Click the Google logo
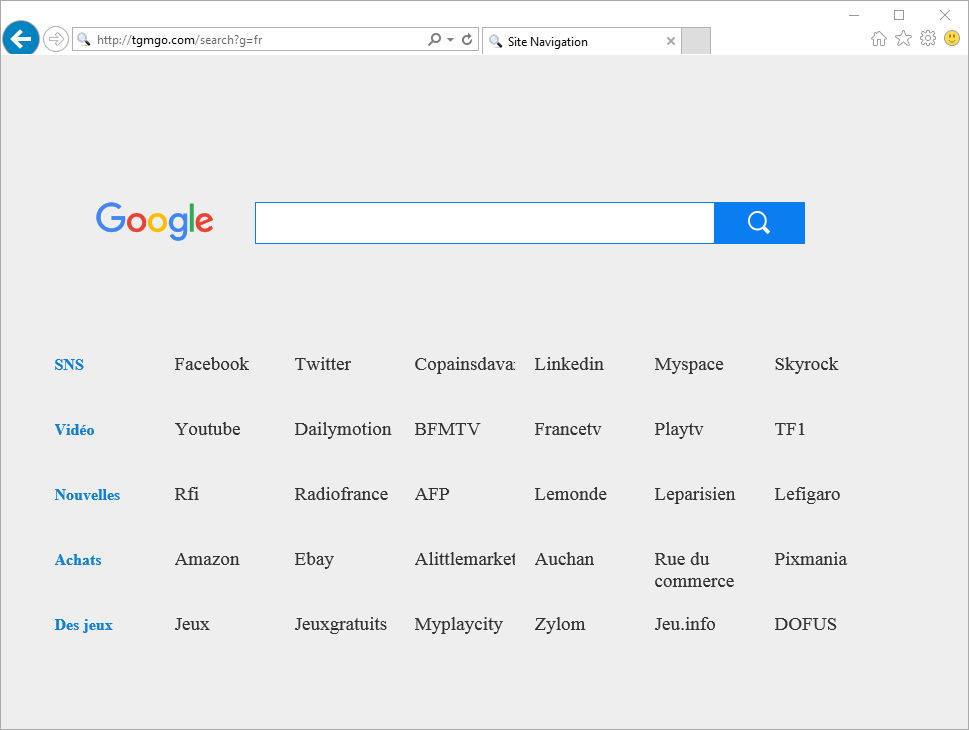The height and width of the screenshot is (730, 969). pyautogui.click(x=155, y=221)
